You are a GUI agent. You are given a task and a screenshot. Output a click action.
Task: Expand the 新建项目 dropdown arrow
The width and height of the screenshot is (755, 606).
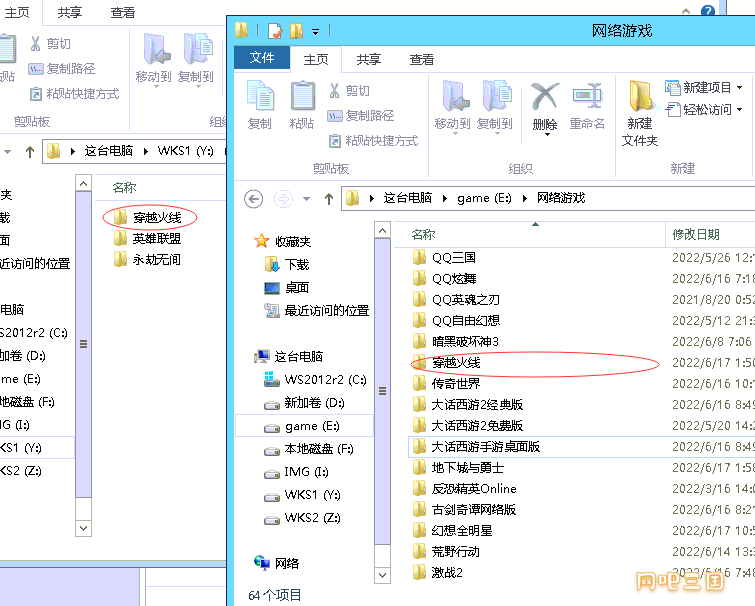[x=740, y=88]
